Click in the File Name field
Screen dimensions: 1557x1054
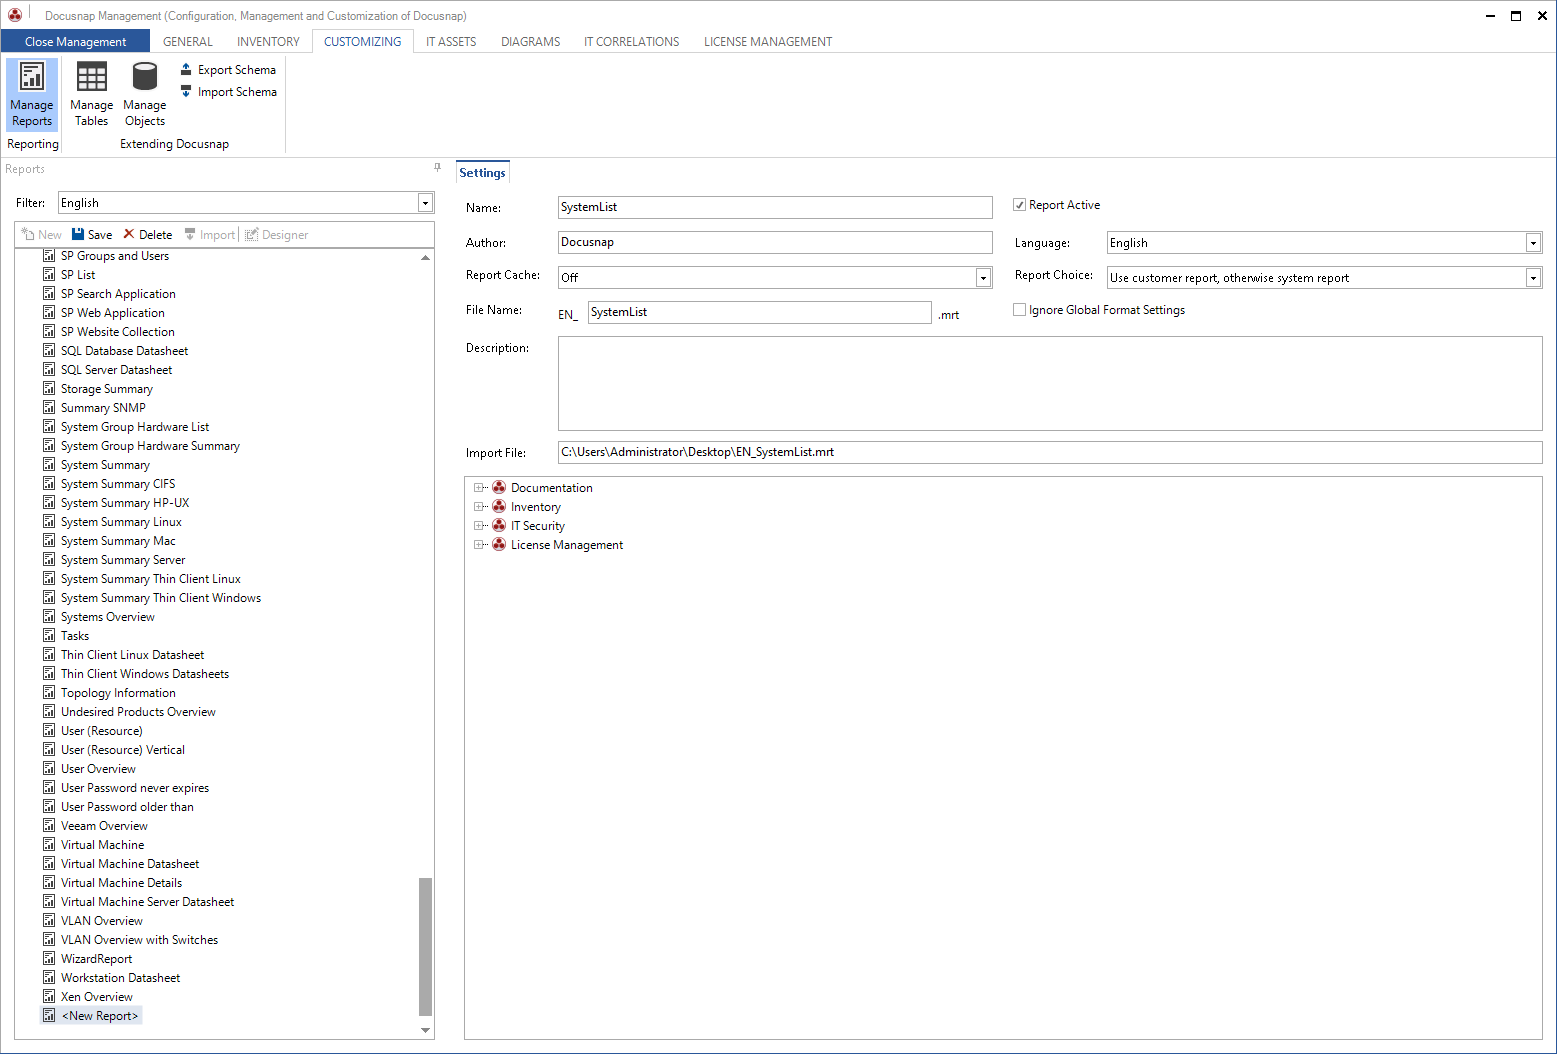tap(760, 312)
